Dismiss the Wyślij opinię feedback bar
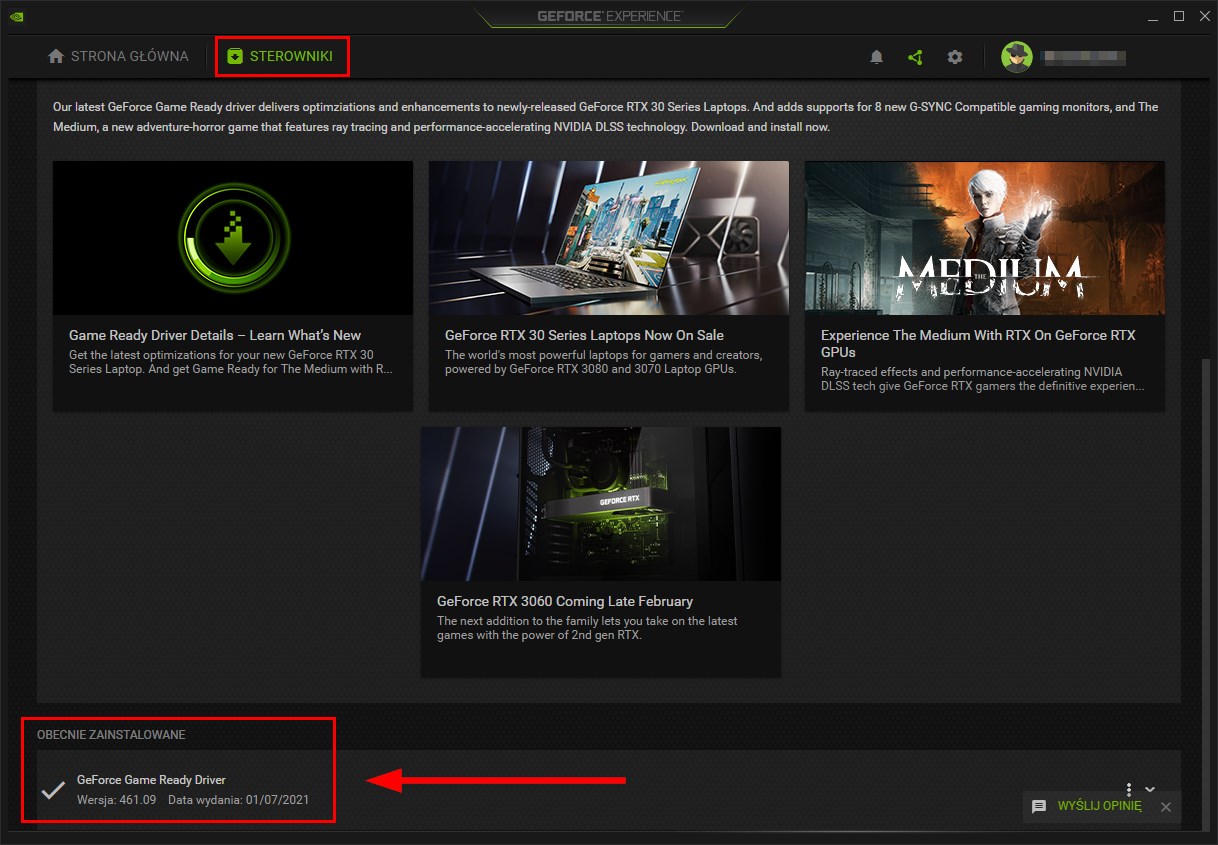1218x845 pixels. pos(1165,806)
